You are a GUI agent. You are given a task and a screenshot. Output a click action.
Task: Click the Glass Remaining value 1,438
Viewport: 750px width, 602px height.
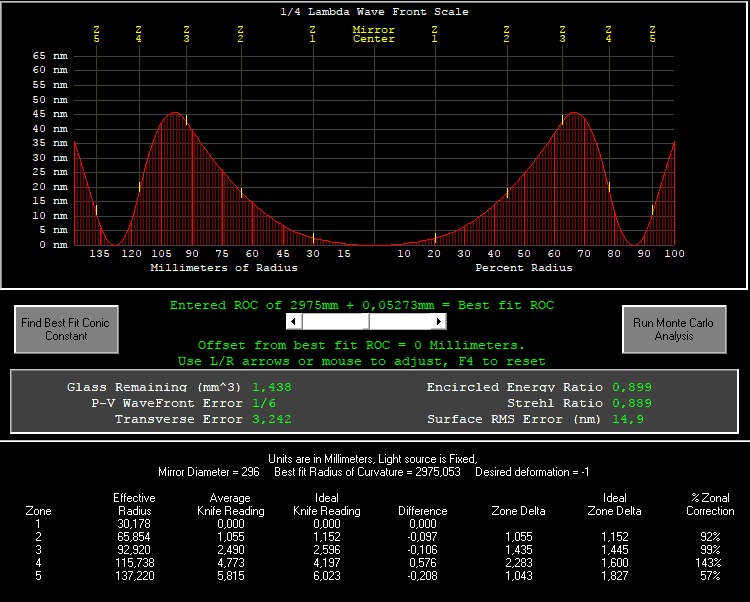272,387
